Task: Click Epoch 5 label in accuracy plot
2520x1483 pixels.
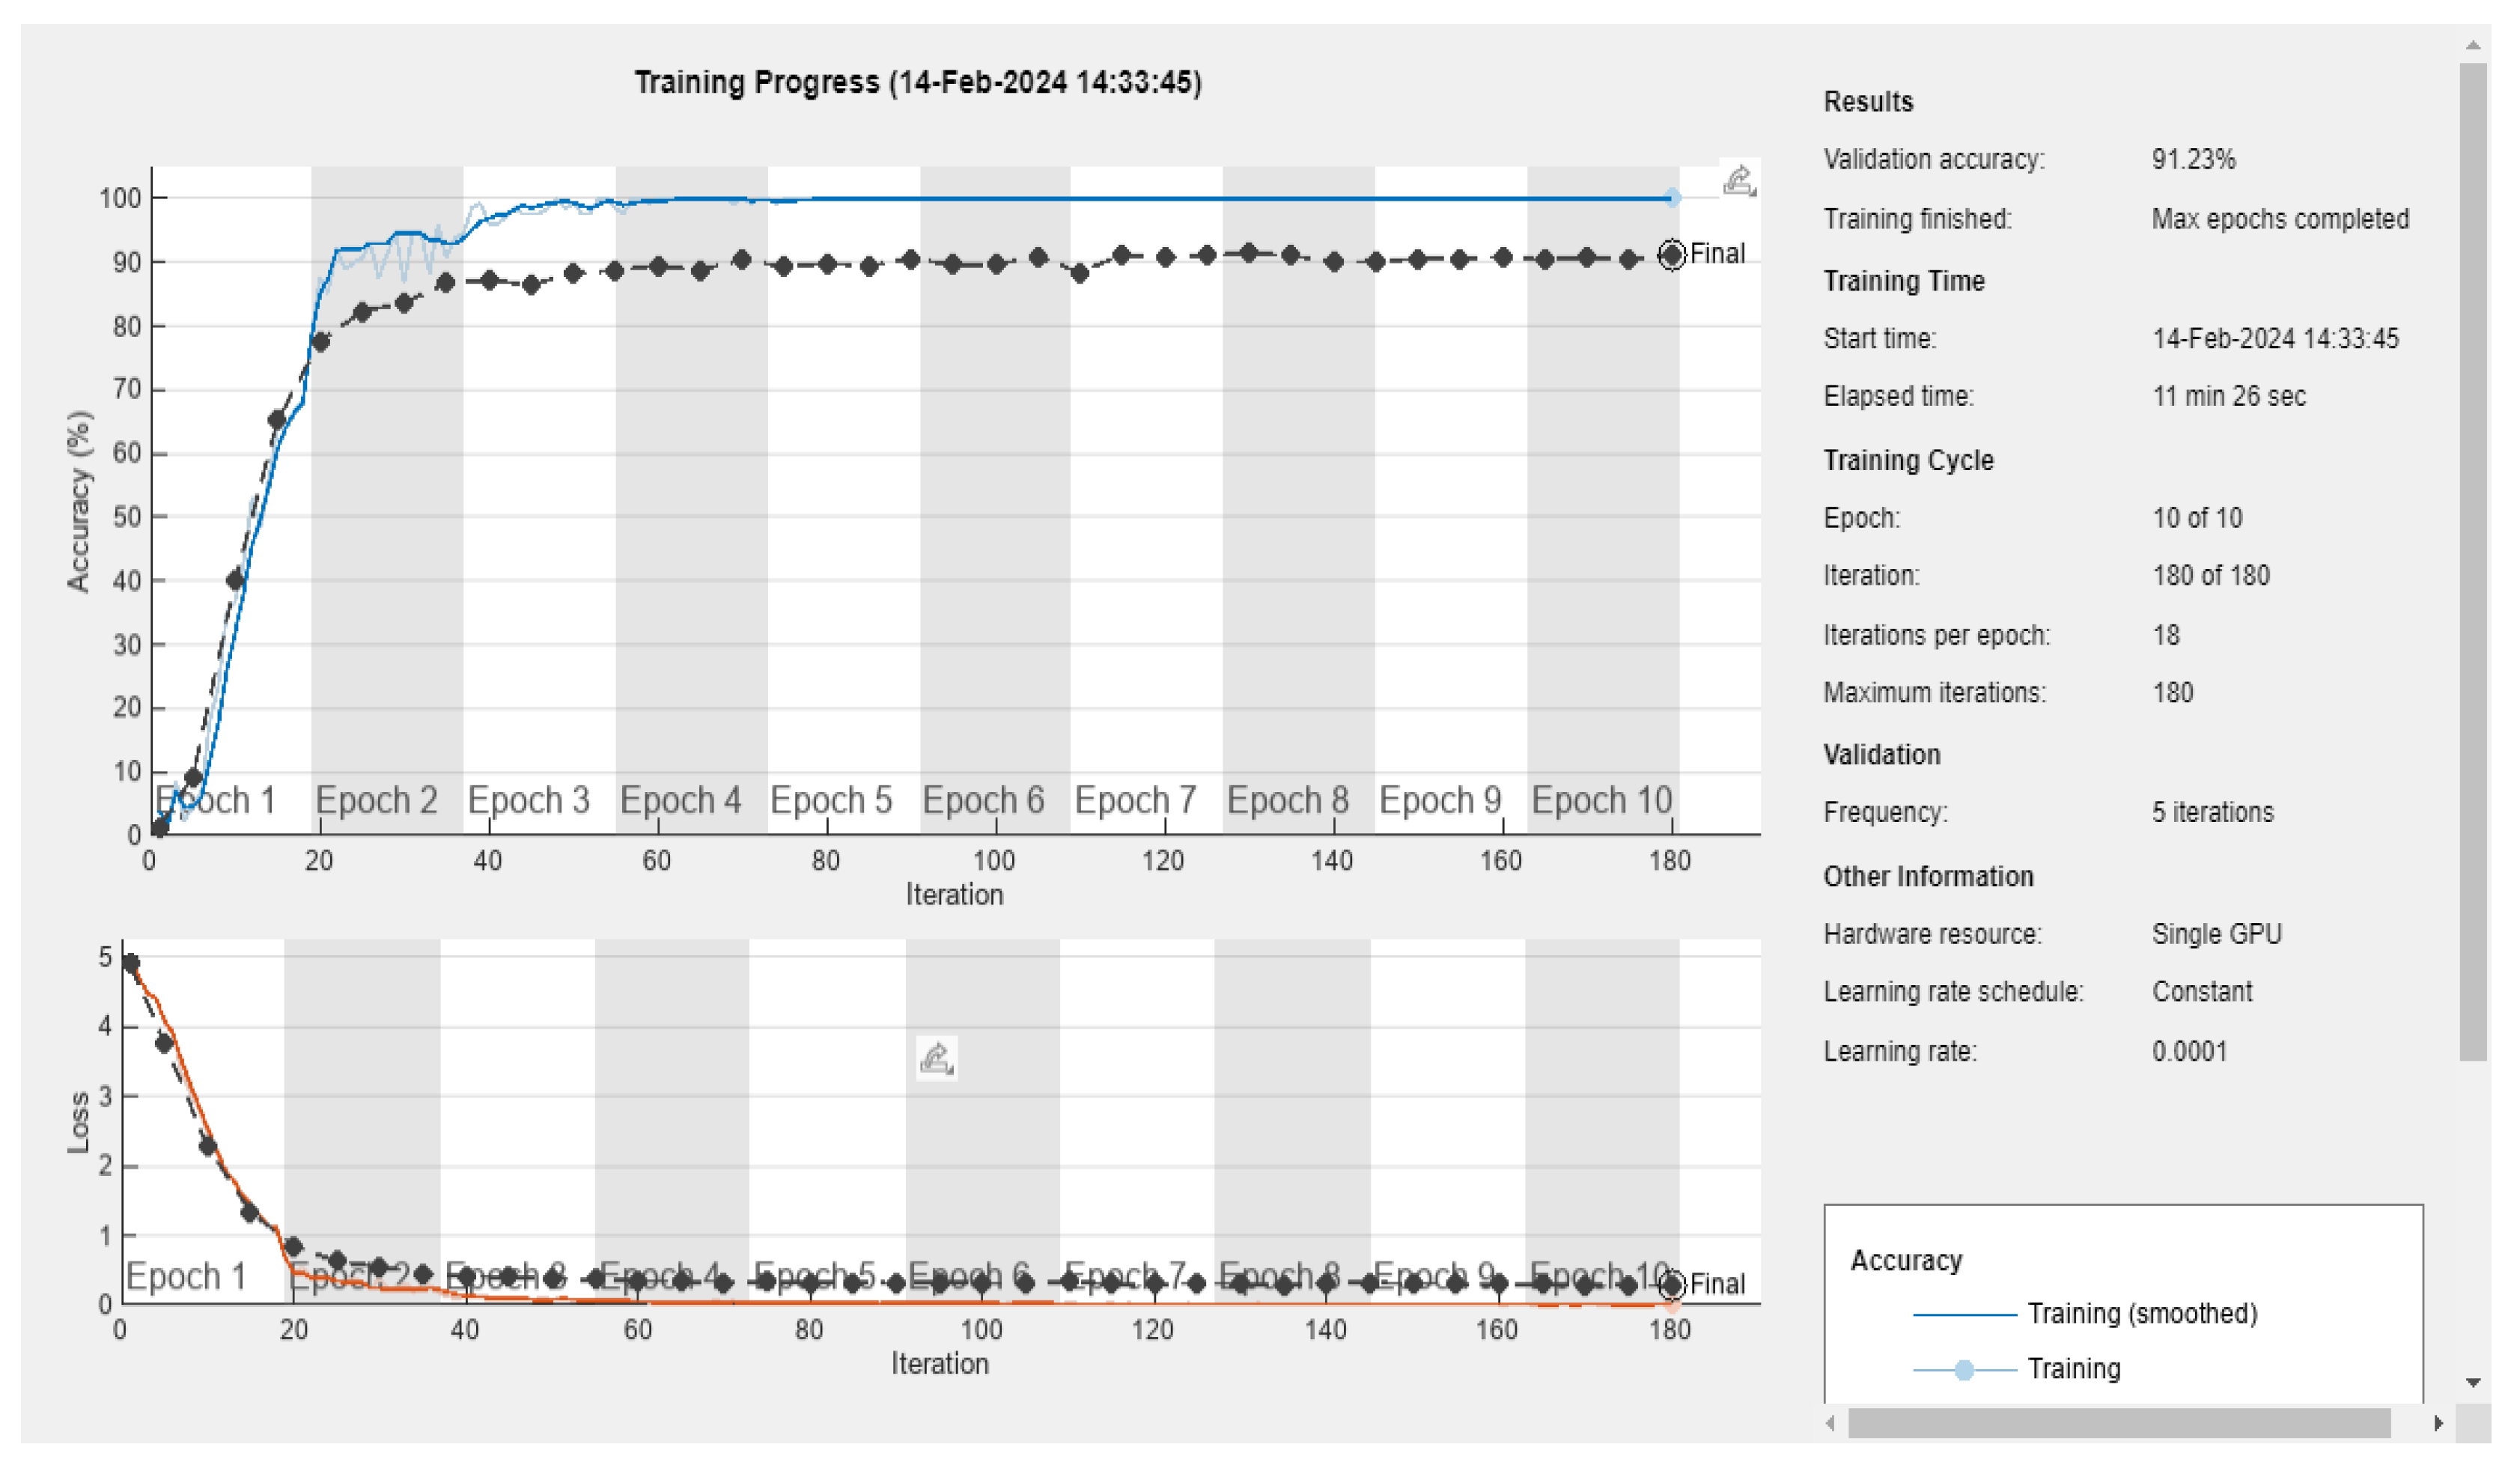Action: [x=831, y=800]
